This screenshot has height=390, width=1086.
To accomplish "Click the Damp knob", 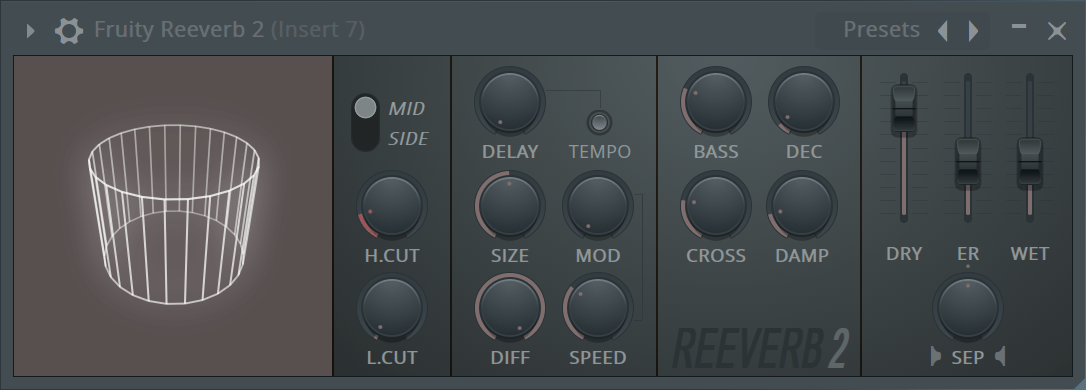I will [x=802, y=206].
